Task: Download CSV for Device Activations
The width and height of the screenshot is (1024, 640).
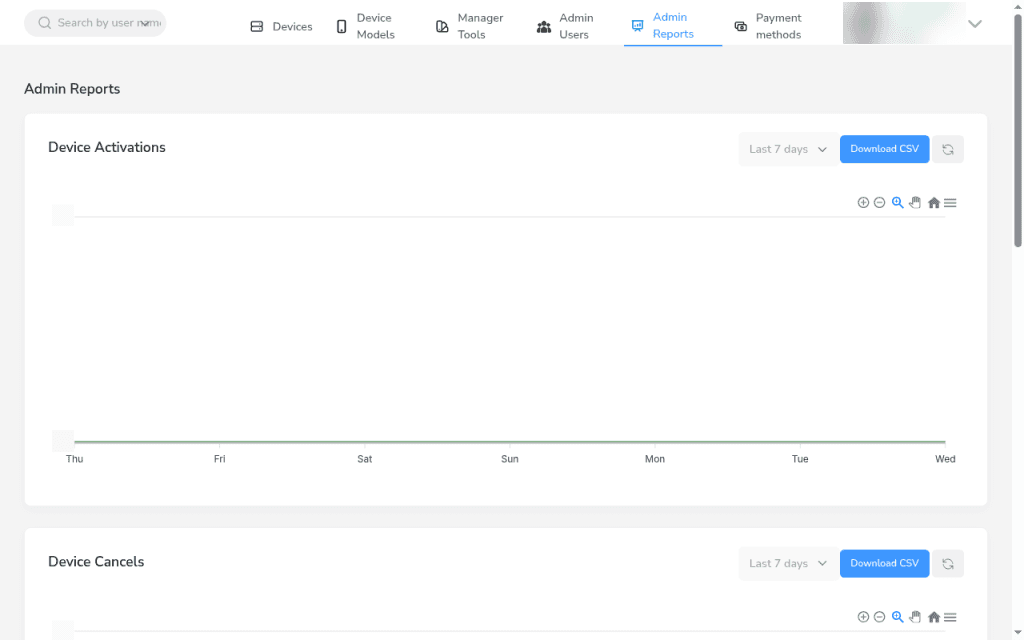Action: 884,149
